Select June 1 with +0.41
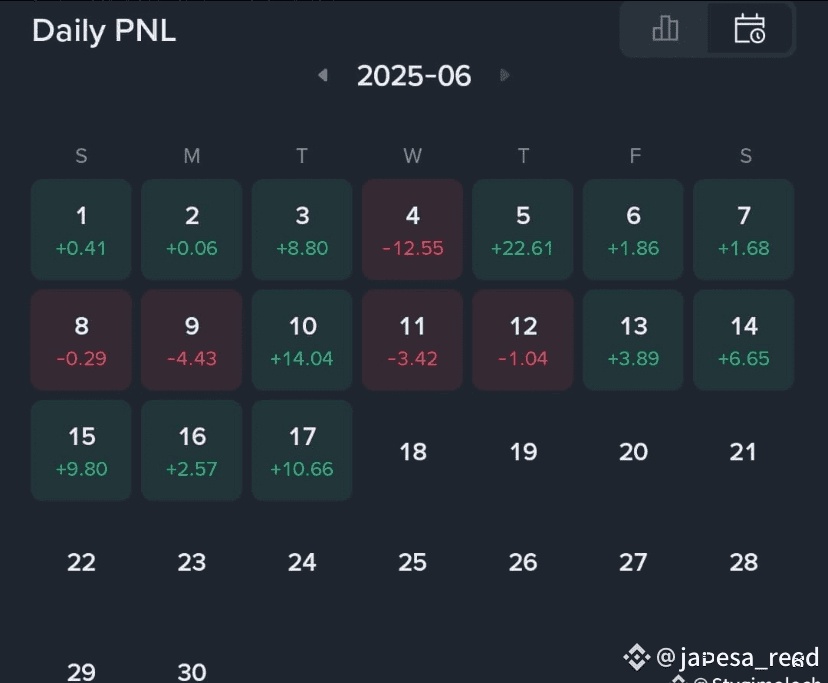Screen dimensions: 828x683 [81, 230]
